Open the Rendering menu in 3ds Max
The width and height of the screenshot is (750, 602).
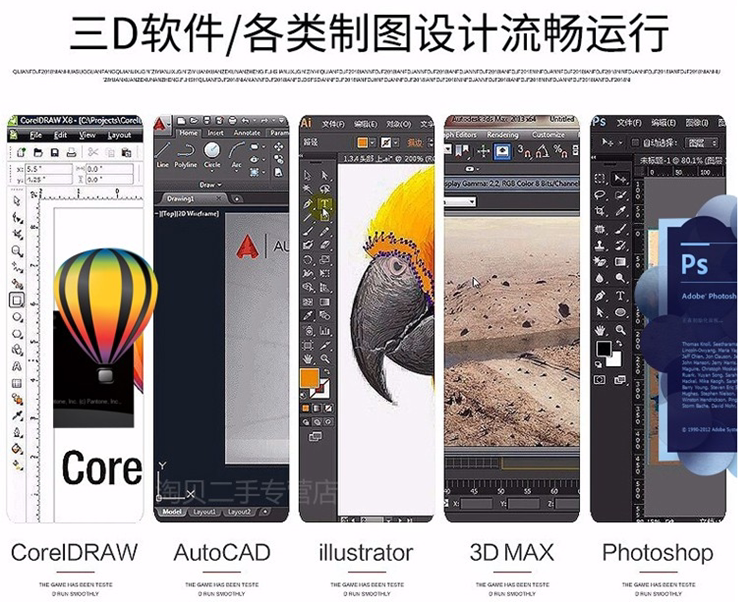(502, 135)
